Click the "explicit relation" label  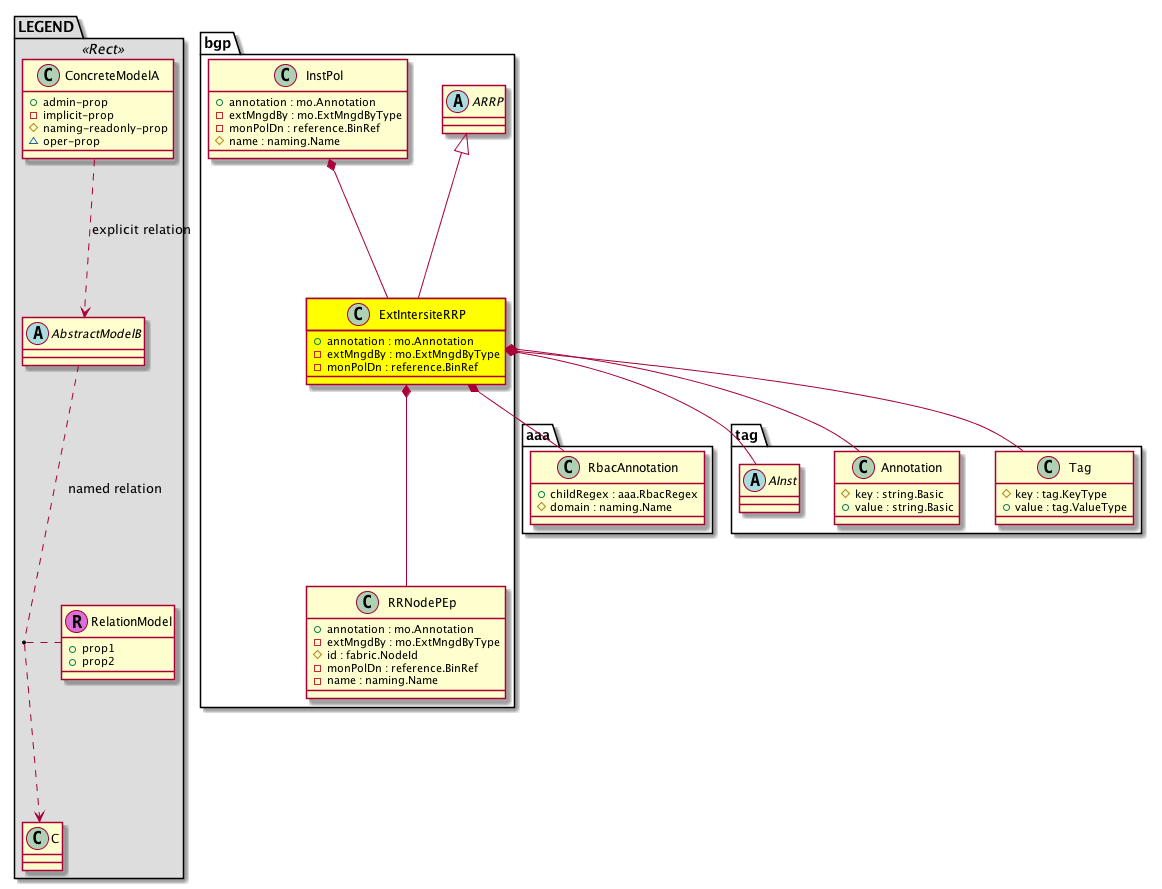[140, 230]
